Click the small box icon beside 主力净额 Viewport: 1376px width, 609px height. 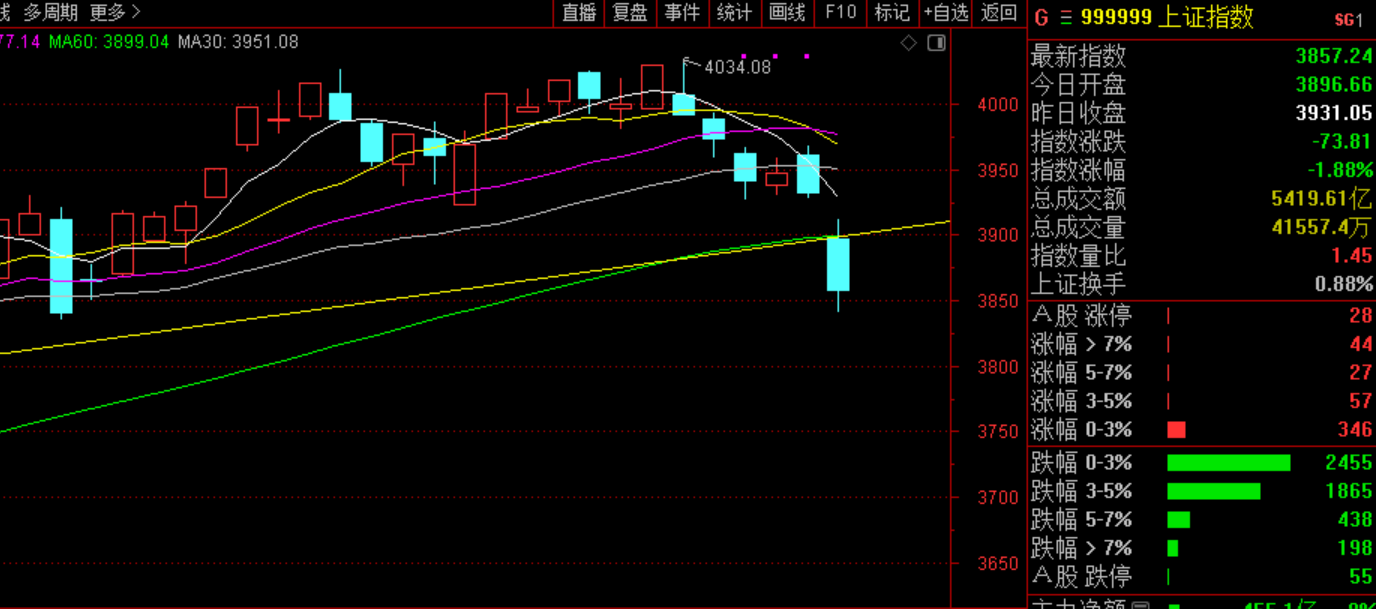[x=1141, y=604]
